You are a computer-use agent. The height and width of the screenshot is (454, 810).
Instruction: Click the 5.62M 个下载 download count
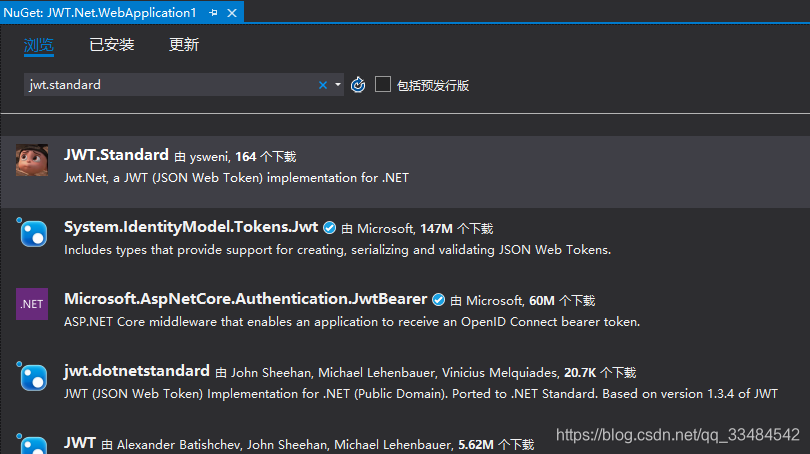496,445
